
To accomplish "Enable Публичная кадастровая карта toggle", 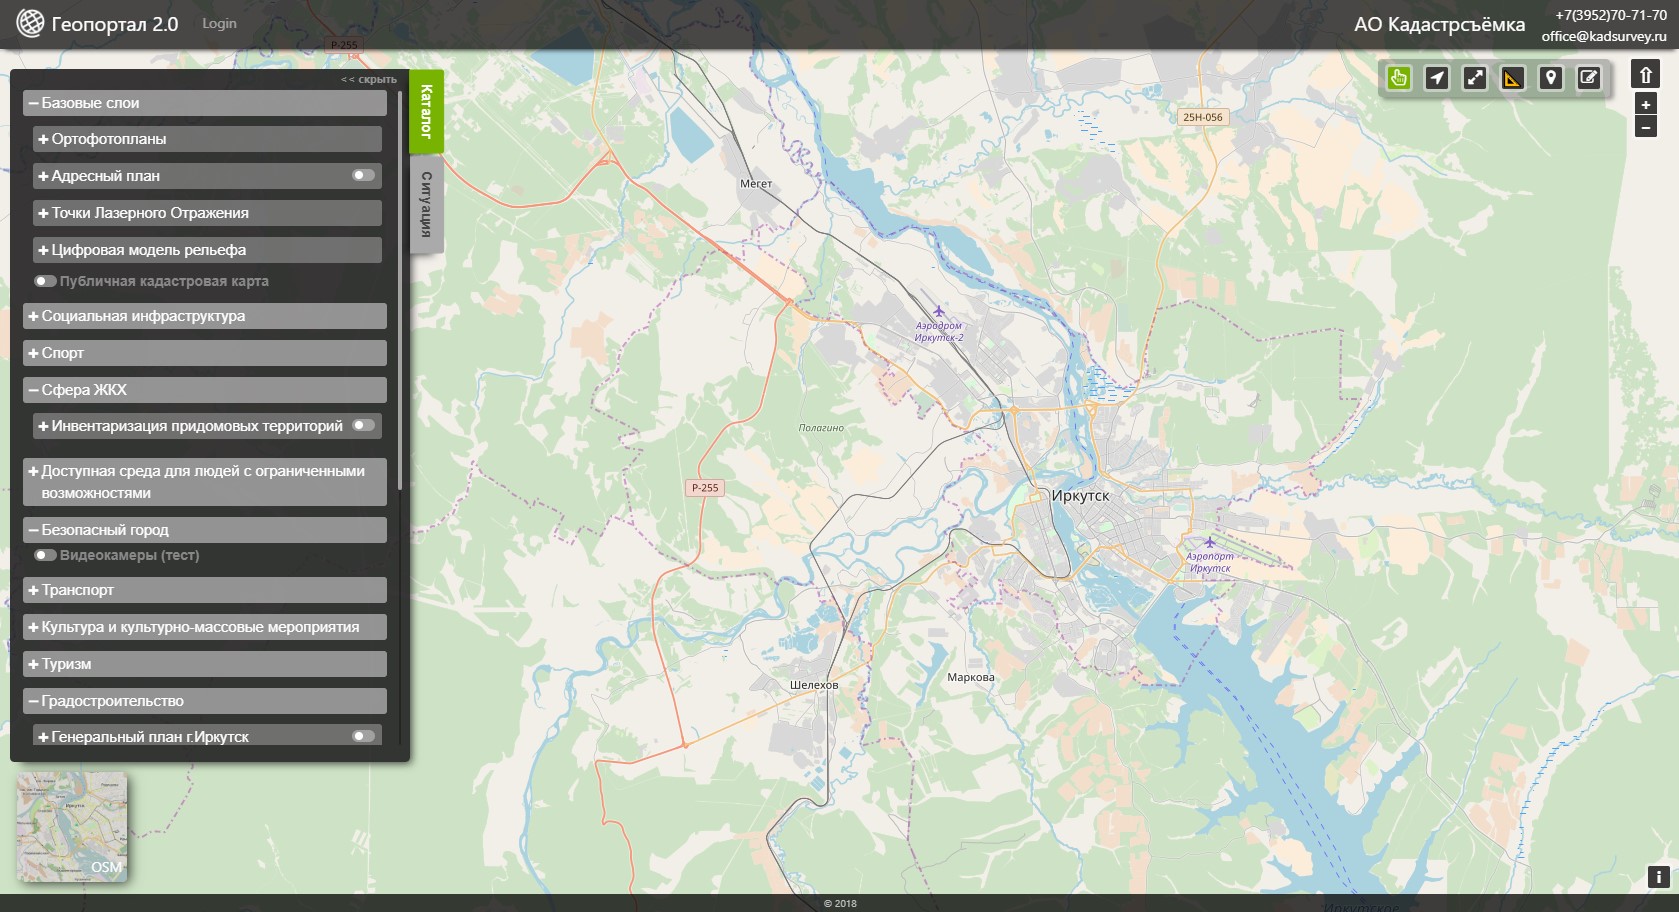I will [45, 281].
